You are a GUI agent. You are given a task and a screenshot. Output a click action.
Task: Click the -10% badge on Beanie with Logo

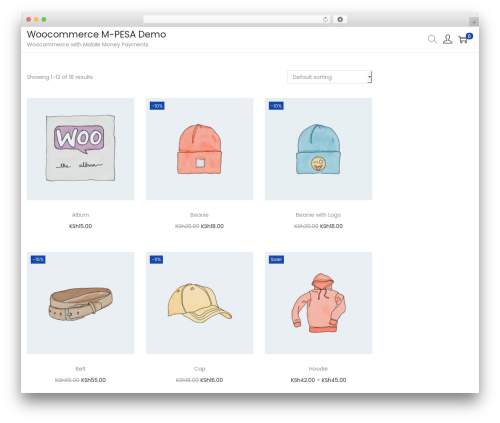tap(276, 106)
